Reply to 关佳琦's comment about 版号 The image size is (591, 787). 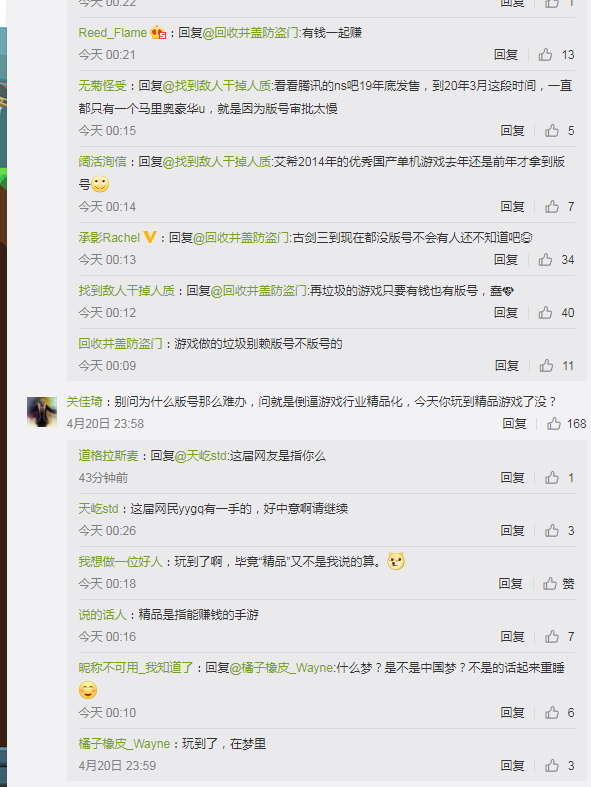coord(514,424)
